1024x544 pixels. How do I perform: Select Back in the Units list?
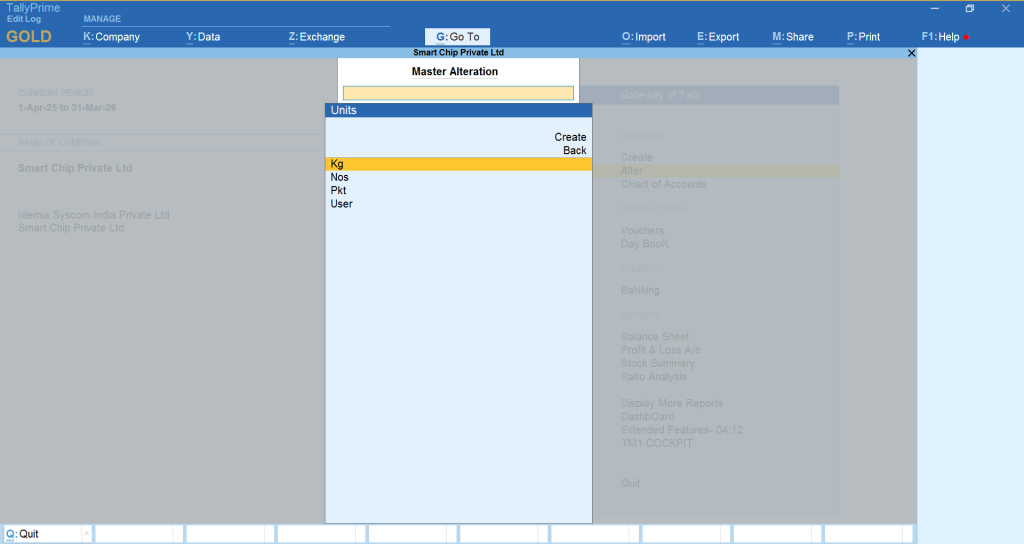(x=574, y=150)
